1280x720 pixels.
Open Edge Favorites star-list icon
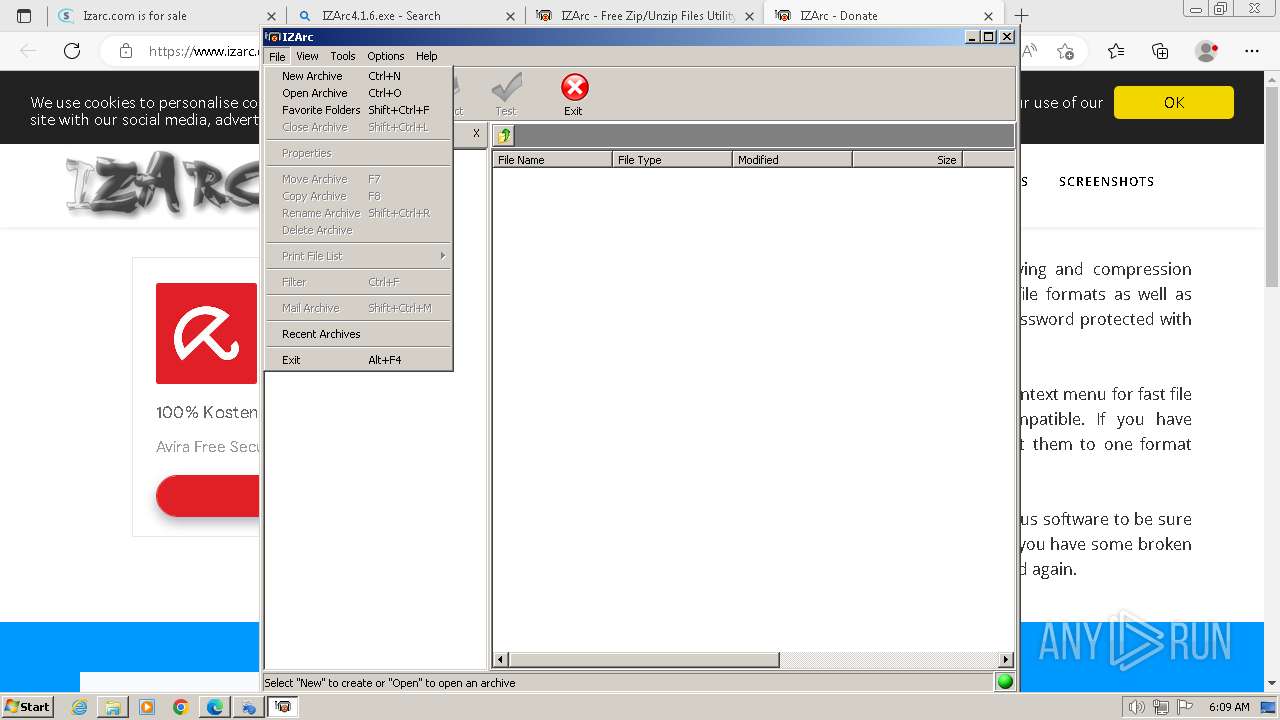click(1116, 51)
